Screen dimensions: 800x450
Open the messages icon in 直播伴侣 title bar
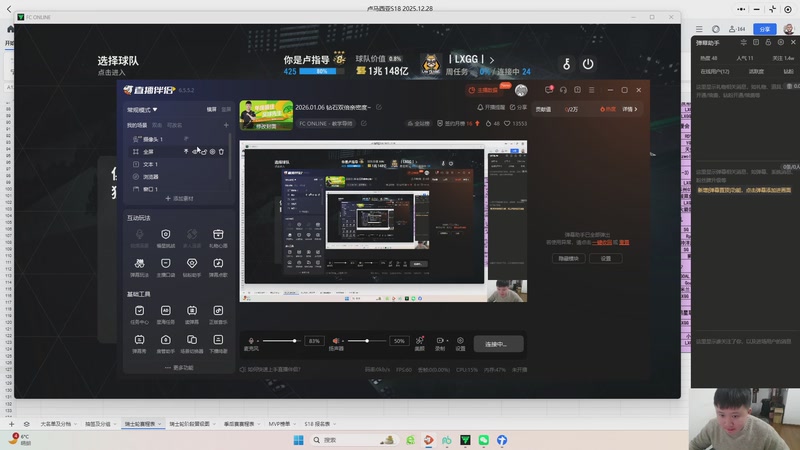click(549, 90)
